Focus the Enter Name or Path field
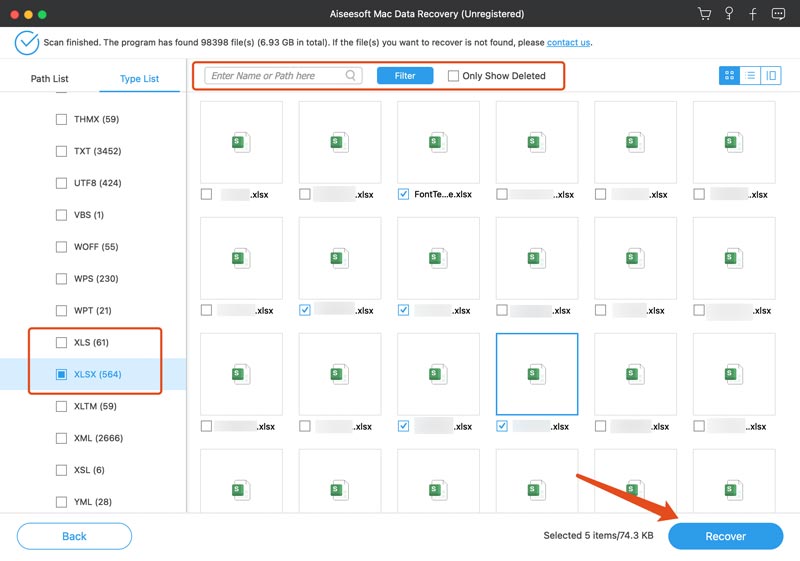800x561 pixels. [277, 75]
